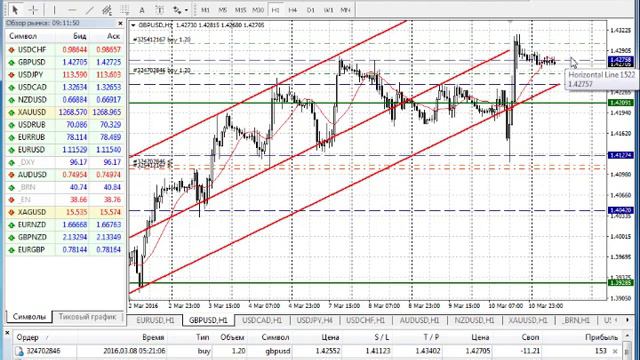Screen dimensions: 640x360
Task: Select USDCHF row arrow icon
Action: pyautogui.click(x=11, y=50)
